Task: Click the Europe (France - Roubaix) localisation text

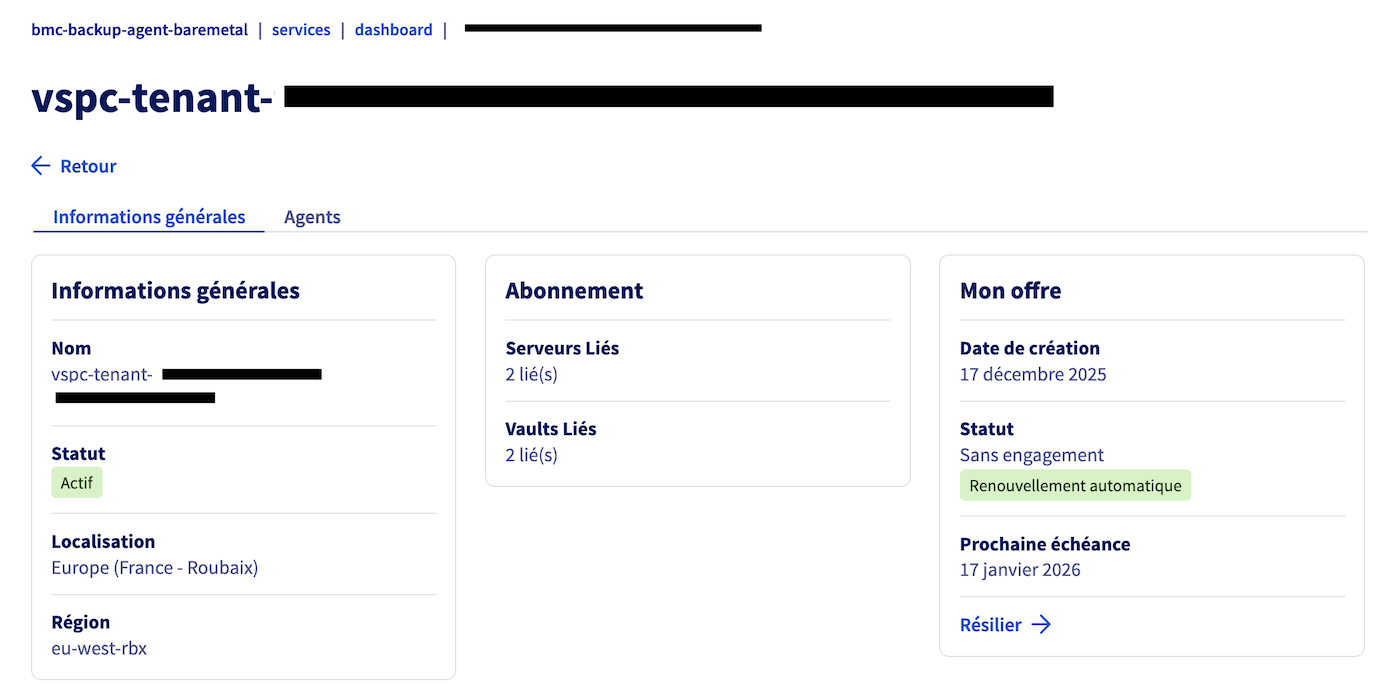Action: [154, 567]
